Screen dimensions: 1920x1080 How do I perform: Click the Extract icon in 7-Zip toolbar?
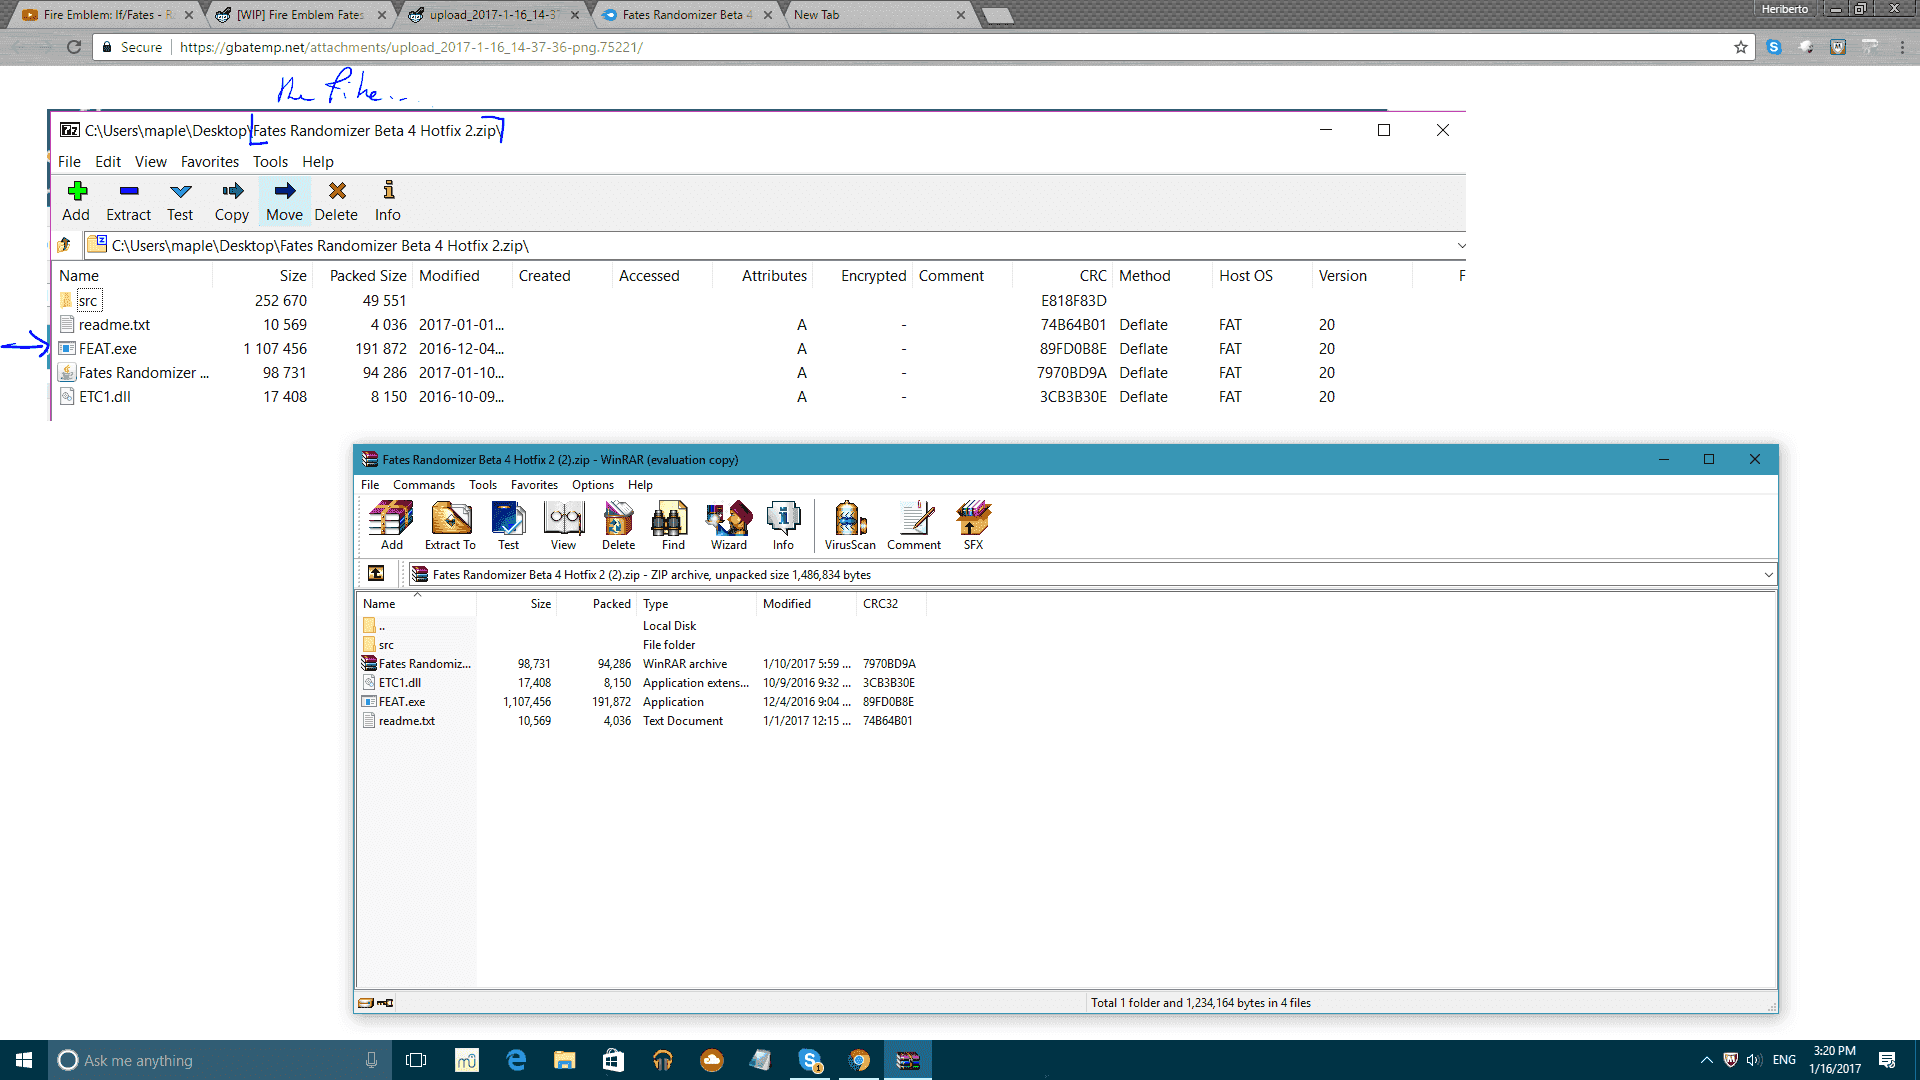128,201
